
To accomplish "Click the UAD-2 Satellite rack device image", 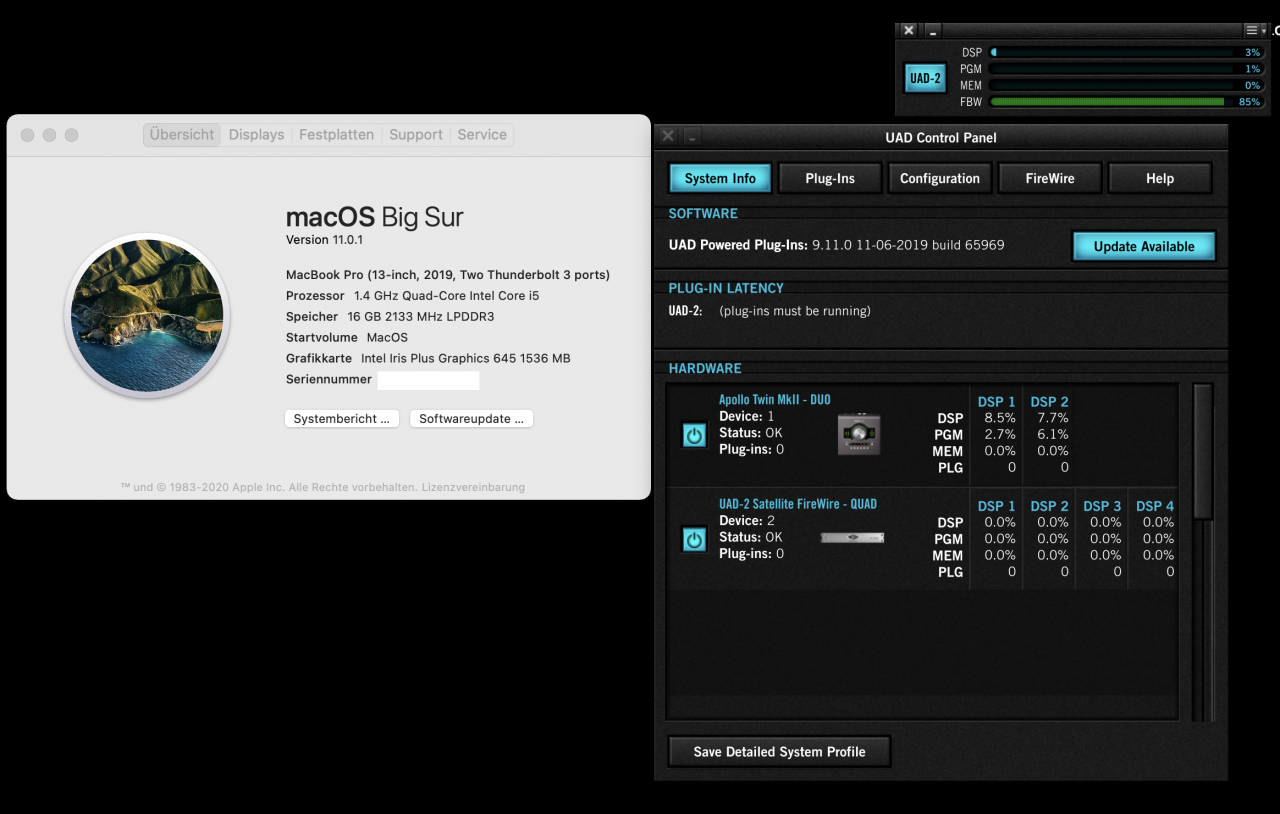I will pos(853,538).
